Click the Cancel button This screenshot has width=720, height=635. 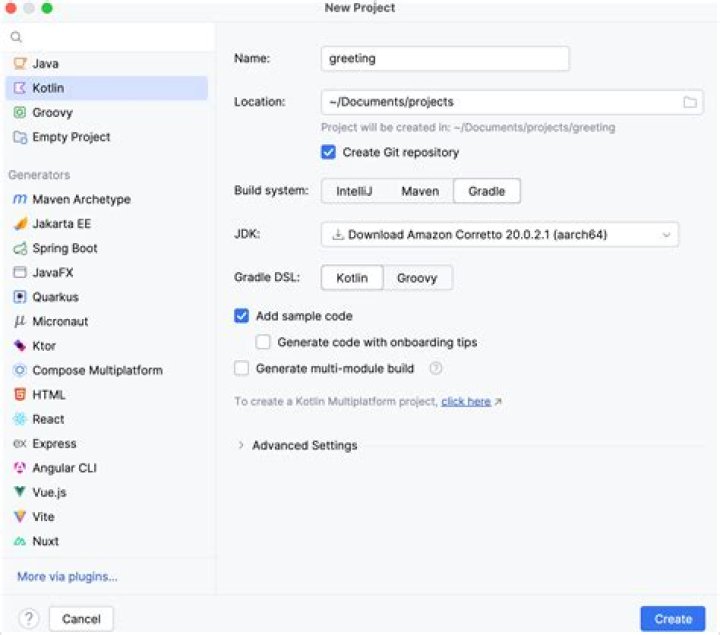81,619
